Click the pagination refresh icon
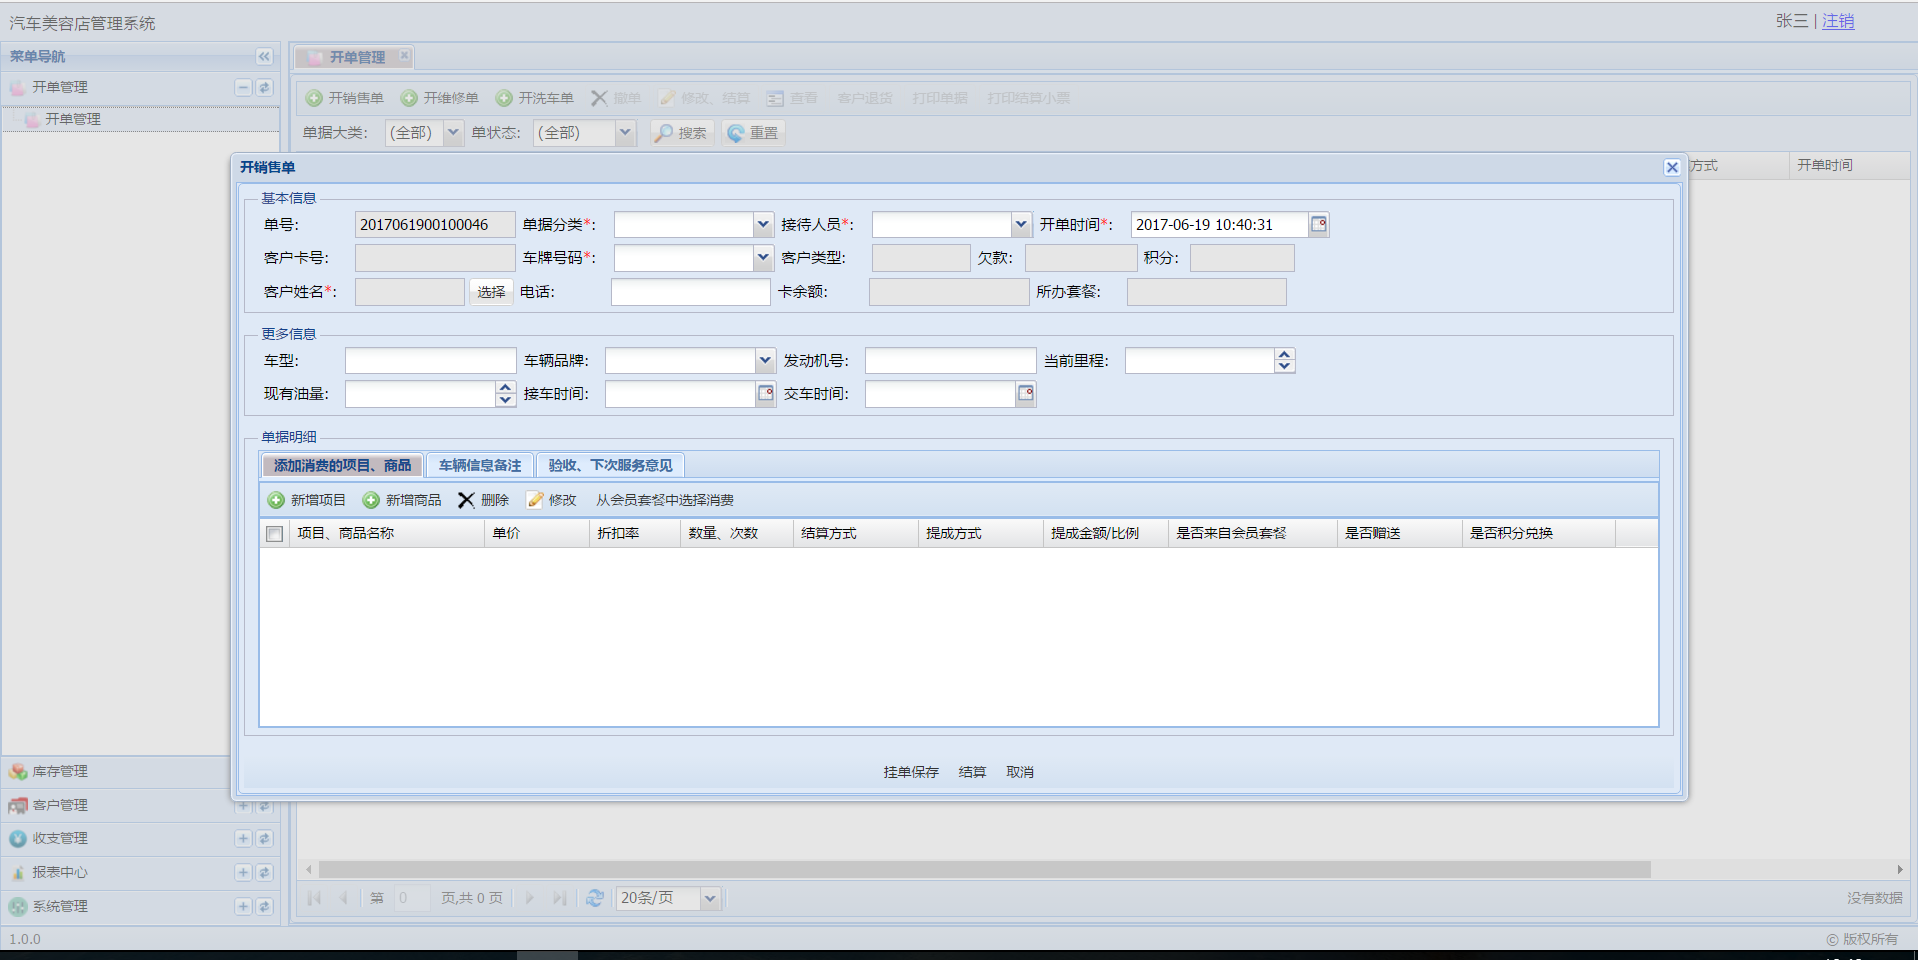 click(595, 898)
